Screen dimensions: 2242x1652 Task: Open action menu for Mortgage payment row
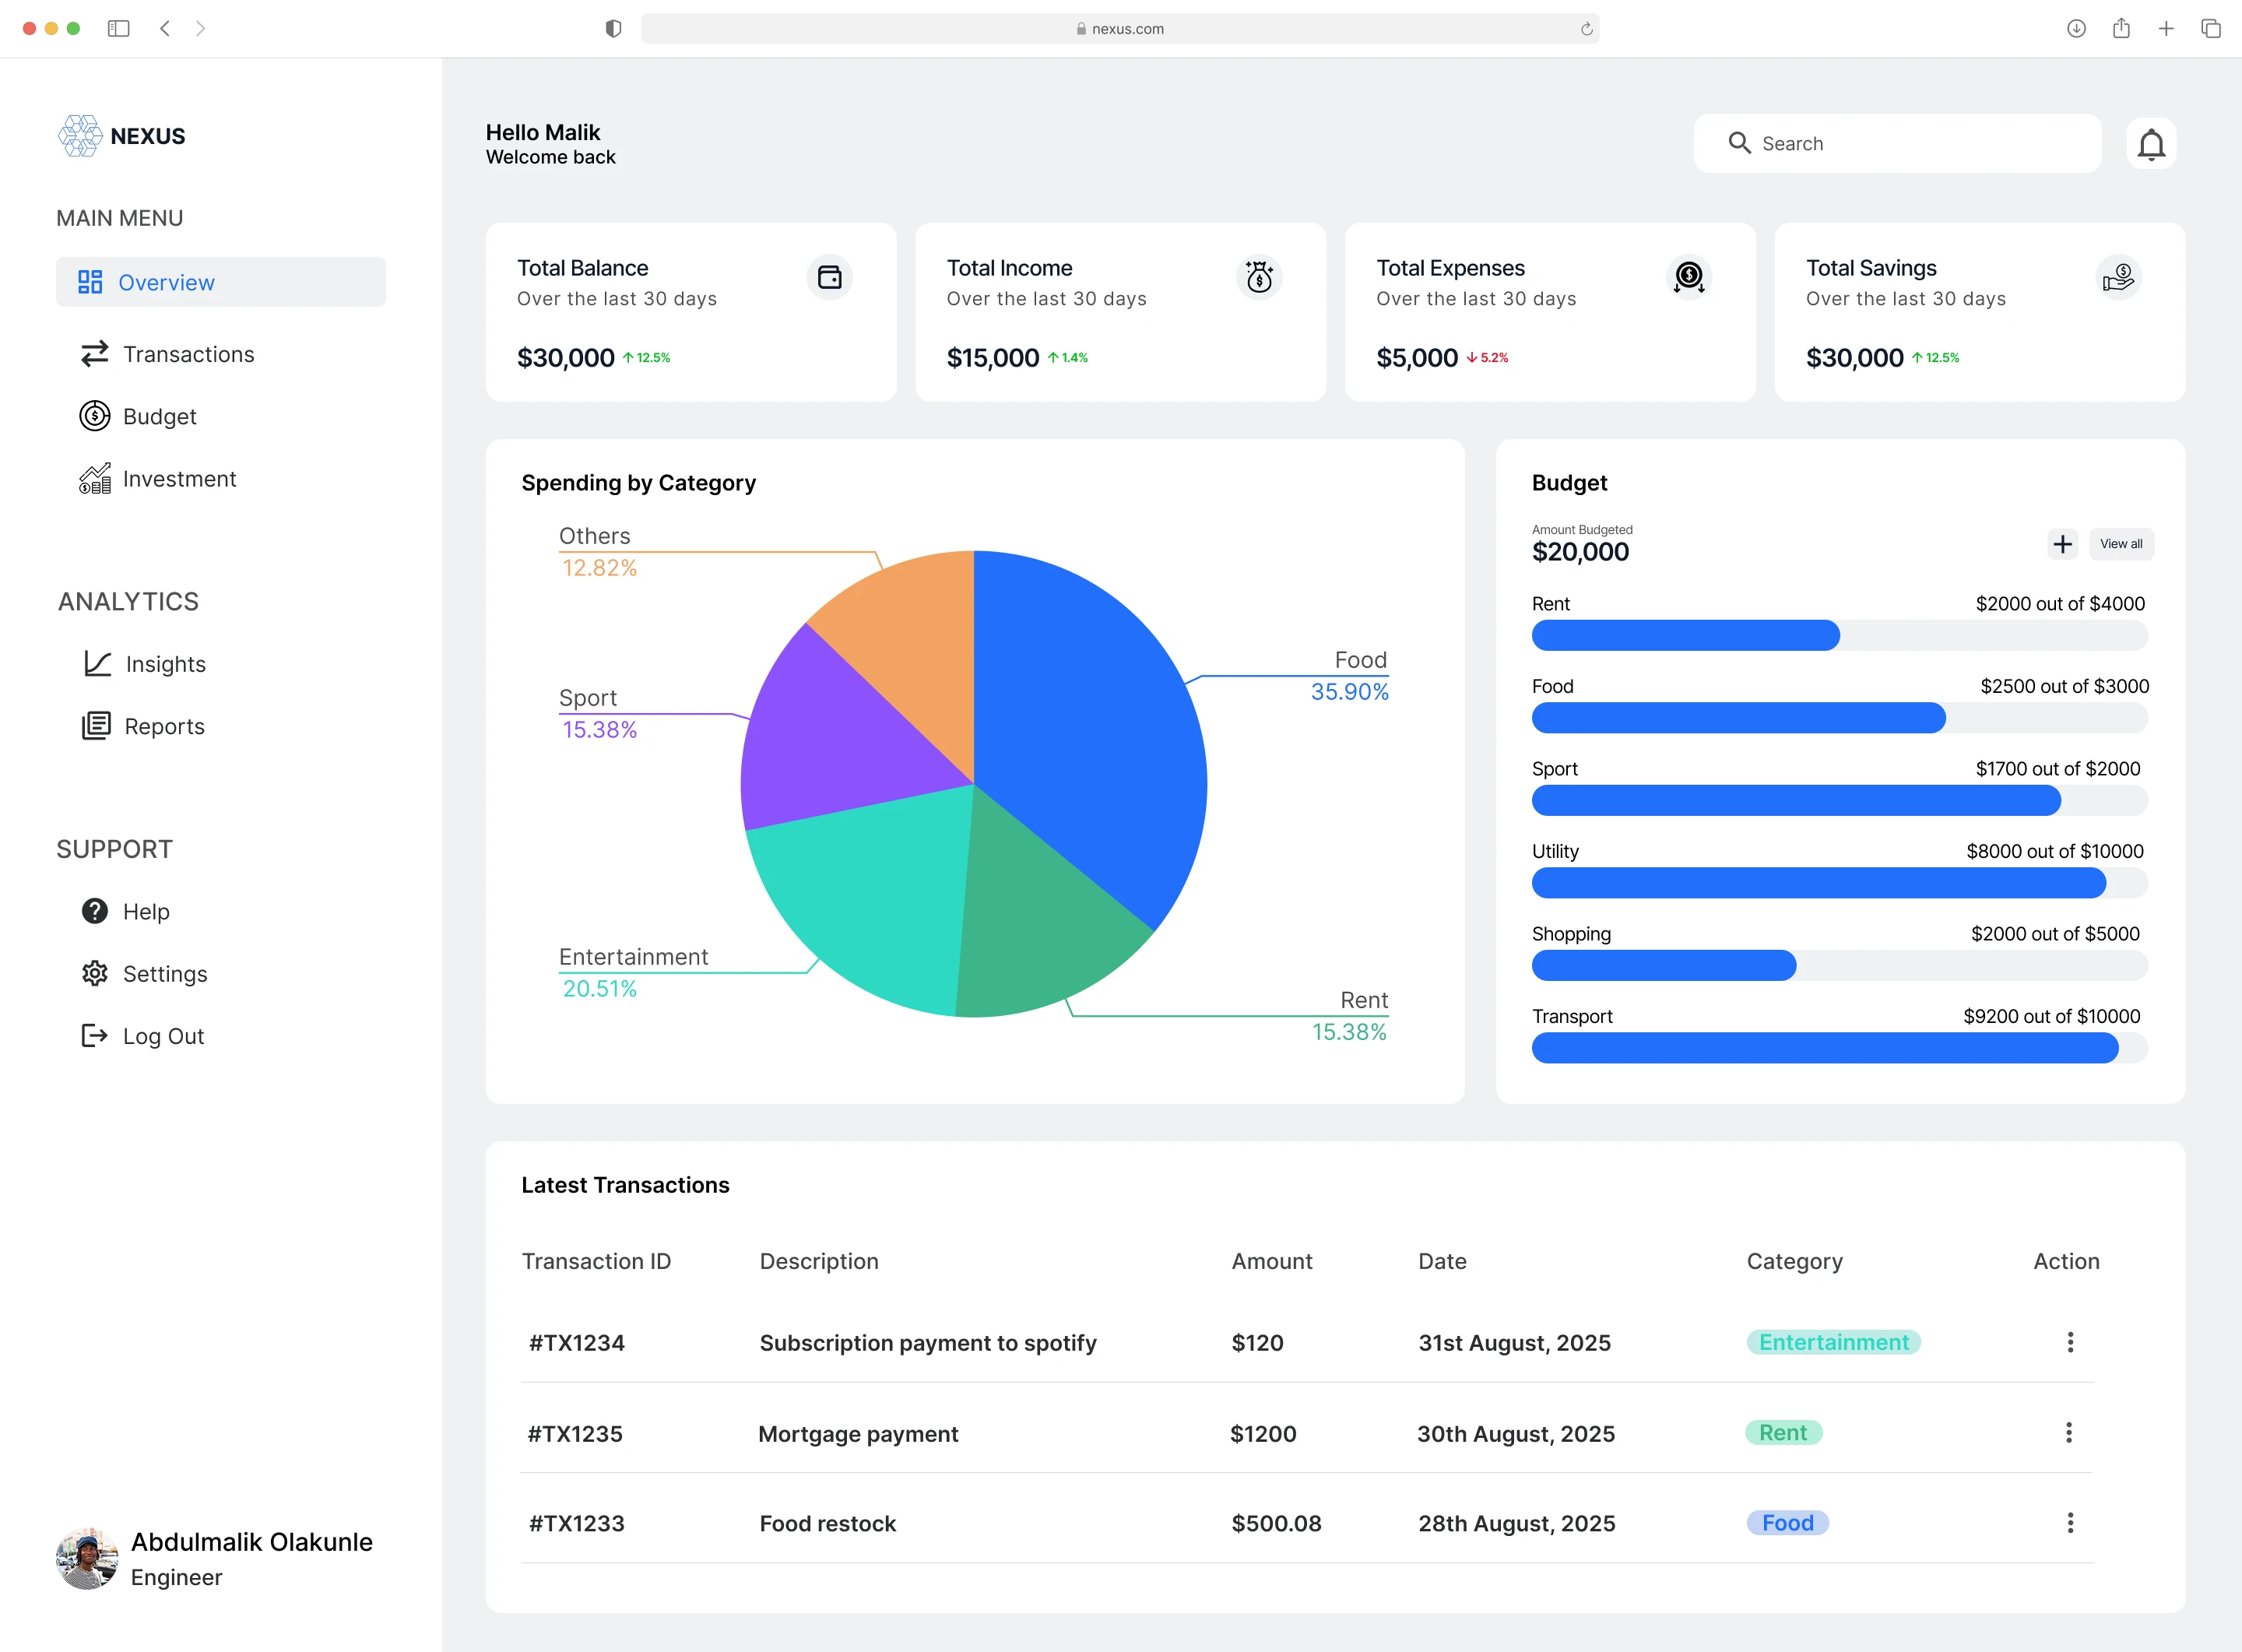[x=2068, y=1432]
